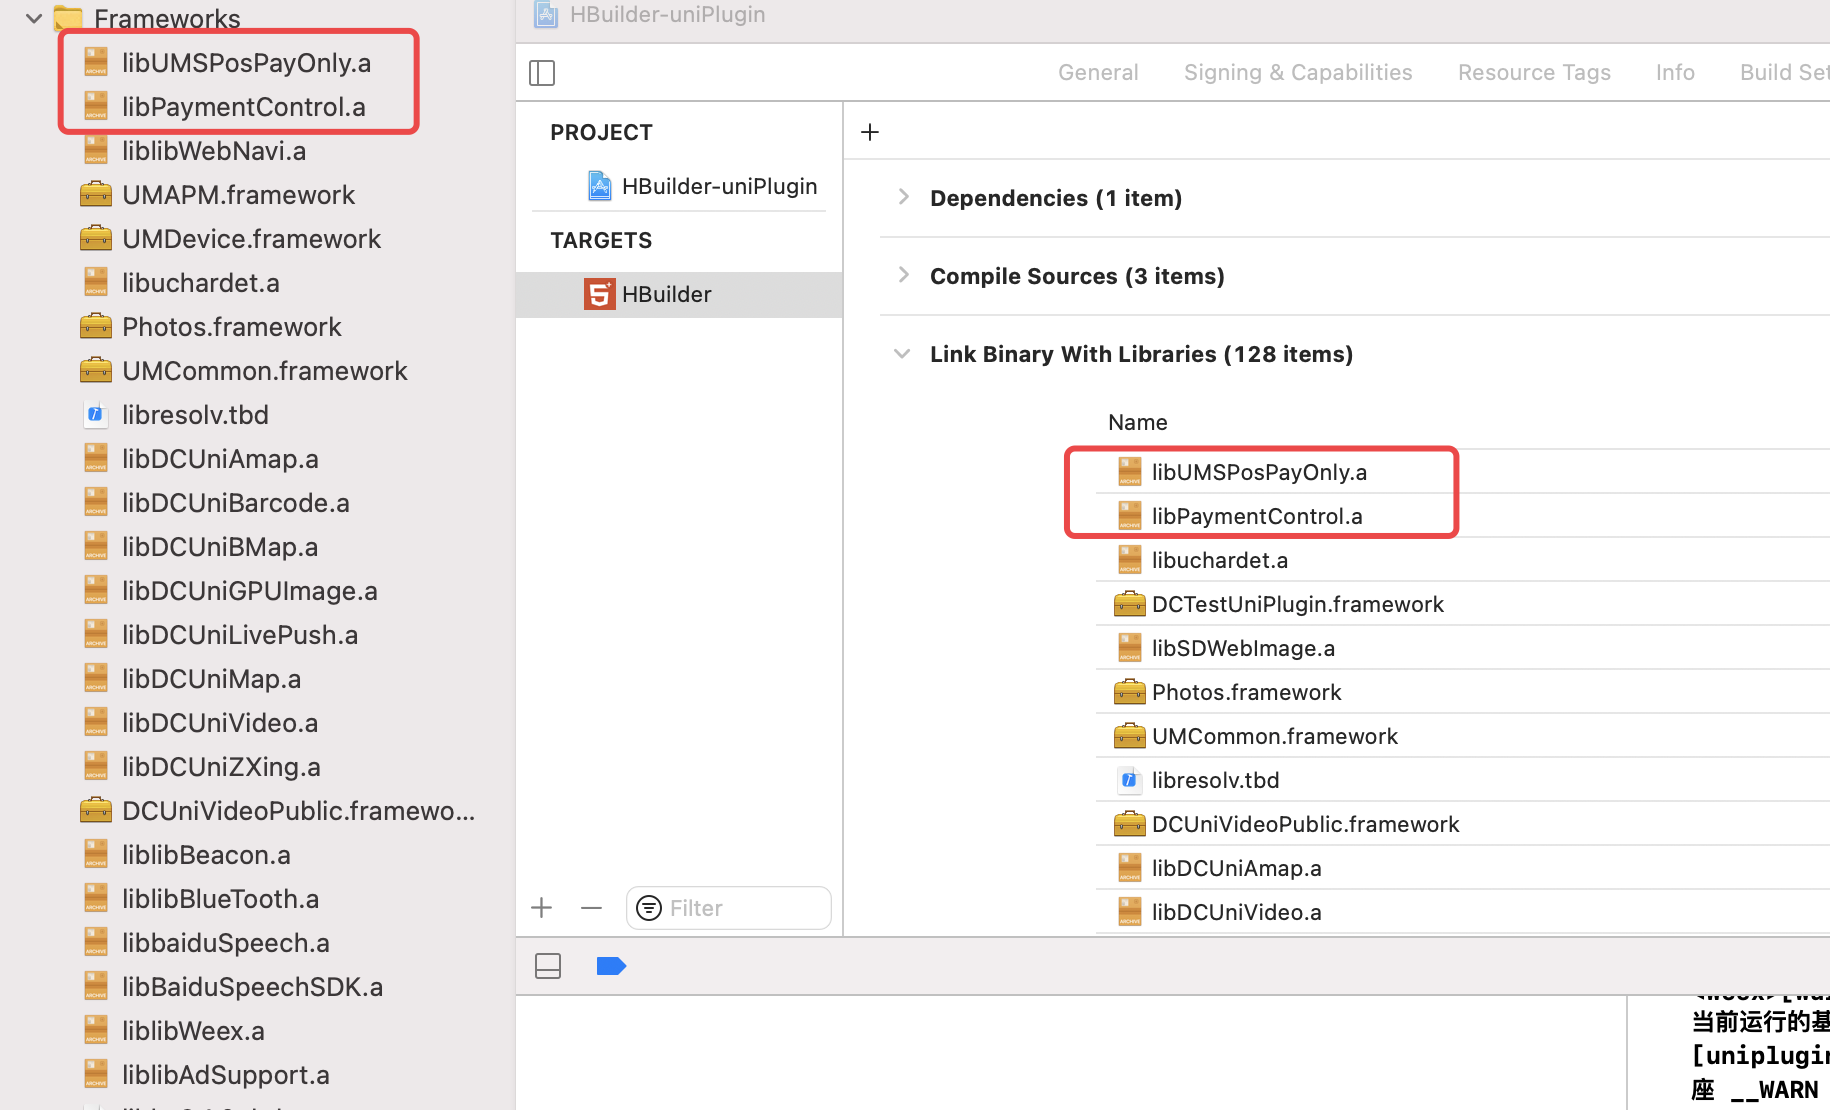Select libuchardet.a in the libraries list
Image resolution: width=1830 pixels, height=1110 pixels.
point(1220,560)
